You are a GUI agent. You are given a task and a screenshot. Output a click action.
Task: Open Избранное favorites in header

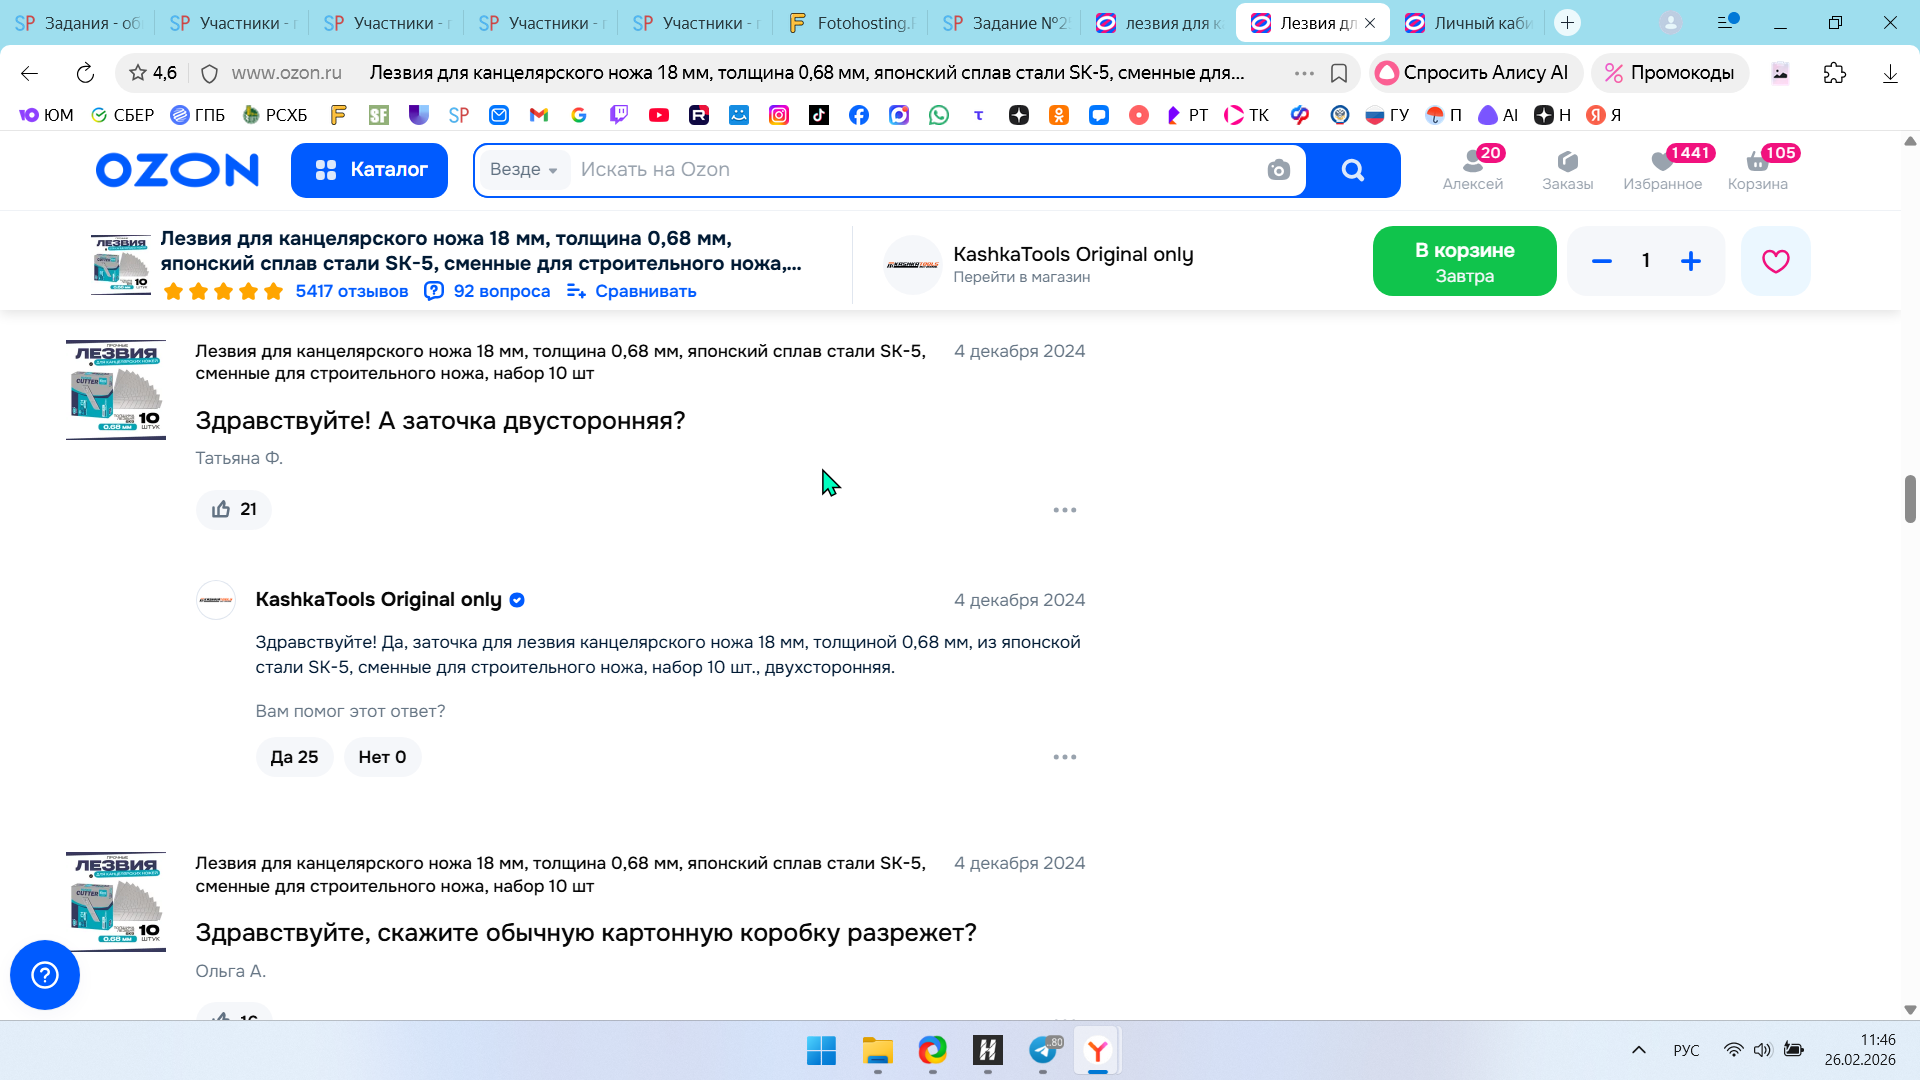pos(1662,169)
